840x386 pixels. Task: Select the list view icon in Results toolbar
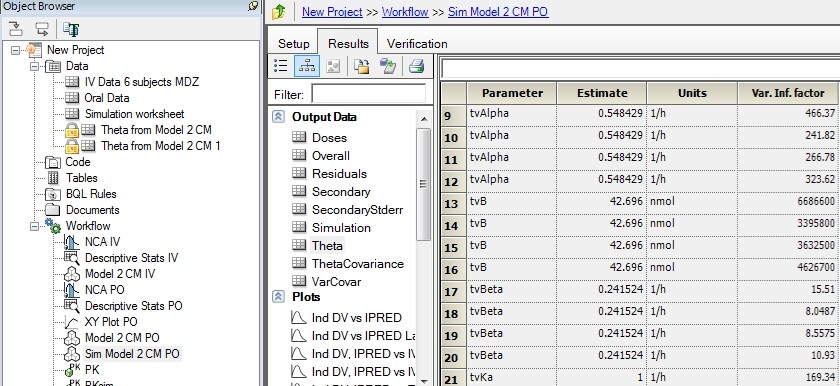[281, 66]
